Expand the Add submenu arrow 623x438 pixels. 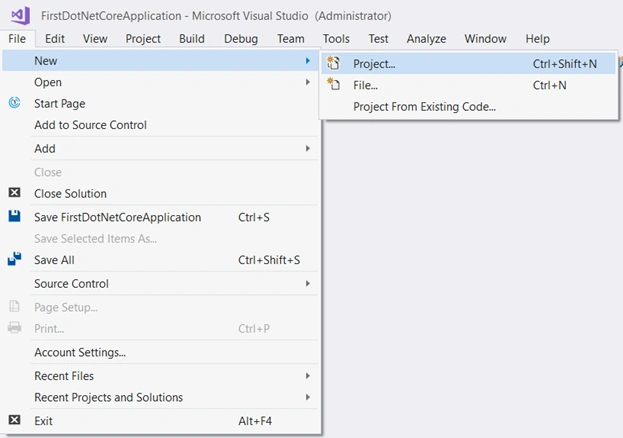[x=308, y=148]
